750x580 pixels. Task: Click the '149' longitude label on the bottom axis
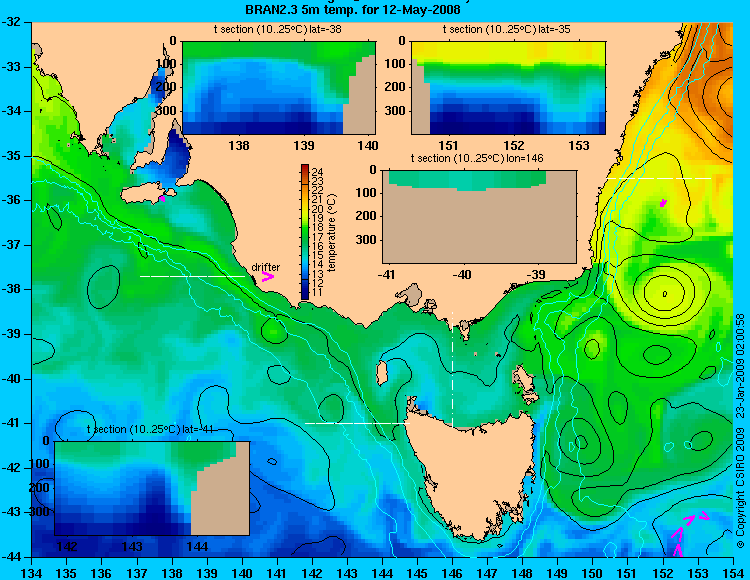pos(558,573)
